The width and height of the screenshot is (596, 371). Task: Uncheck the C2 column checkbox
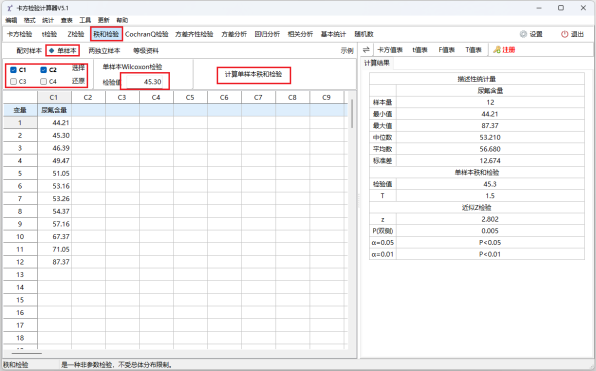(x=43, y=70)
